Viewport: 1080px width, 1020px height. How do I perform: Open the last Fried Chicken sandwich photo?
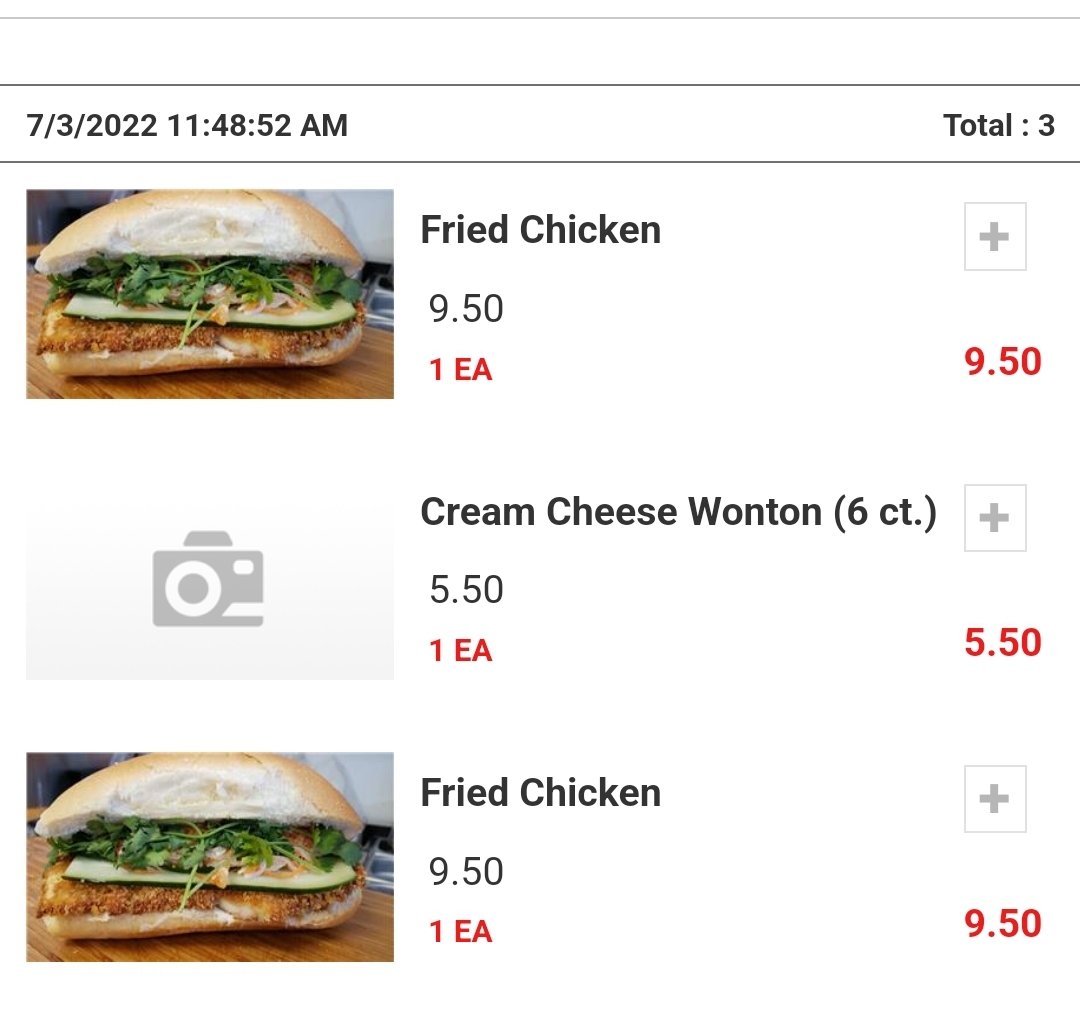pyautogui.click(x=209, y=857)
